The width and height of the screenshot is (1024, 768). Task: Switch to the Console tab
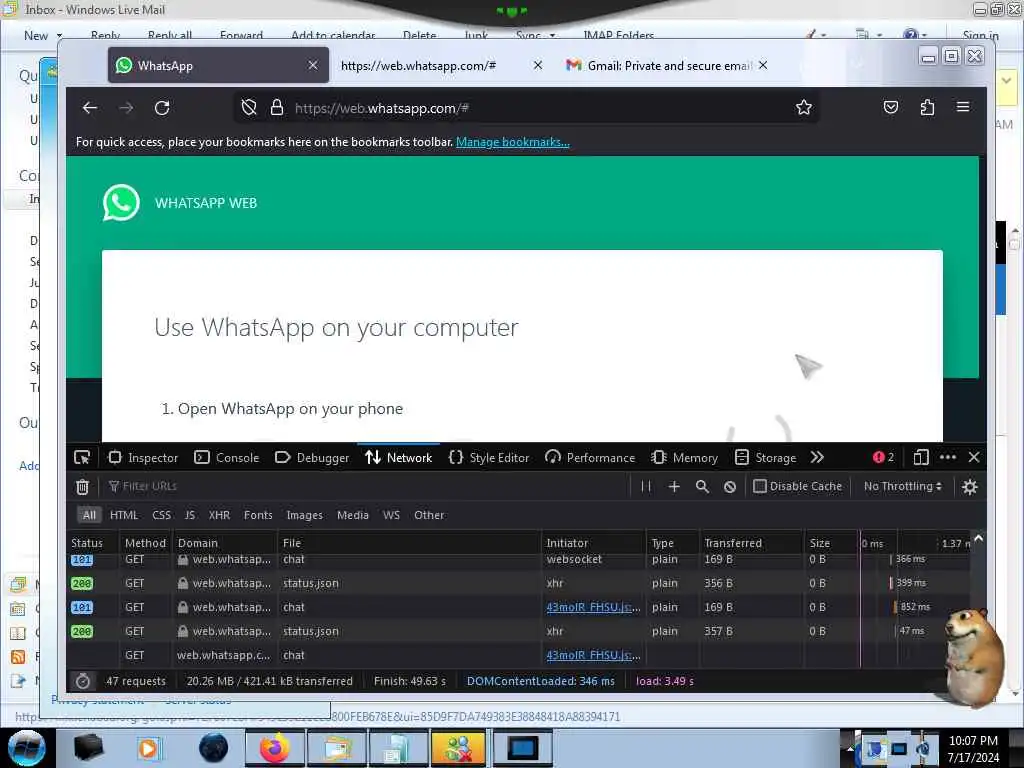point(227,458)
